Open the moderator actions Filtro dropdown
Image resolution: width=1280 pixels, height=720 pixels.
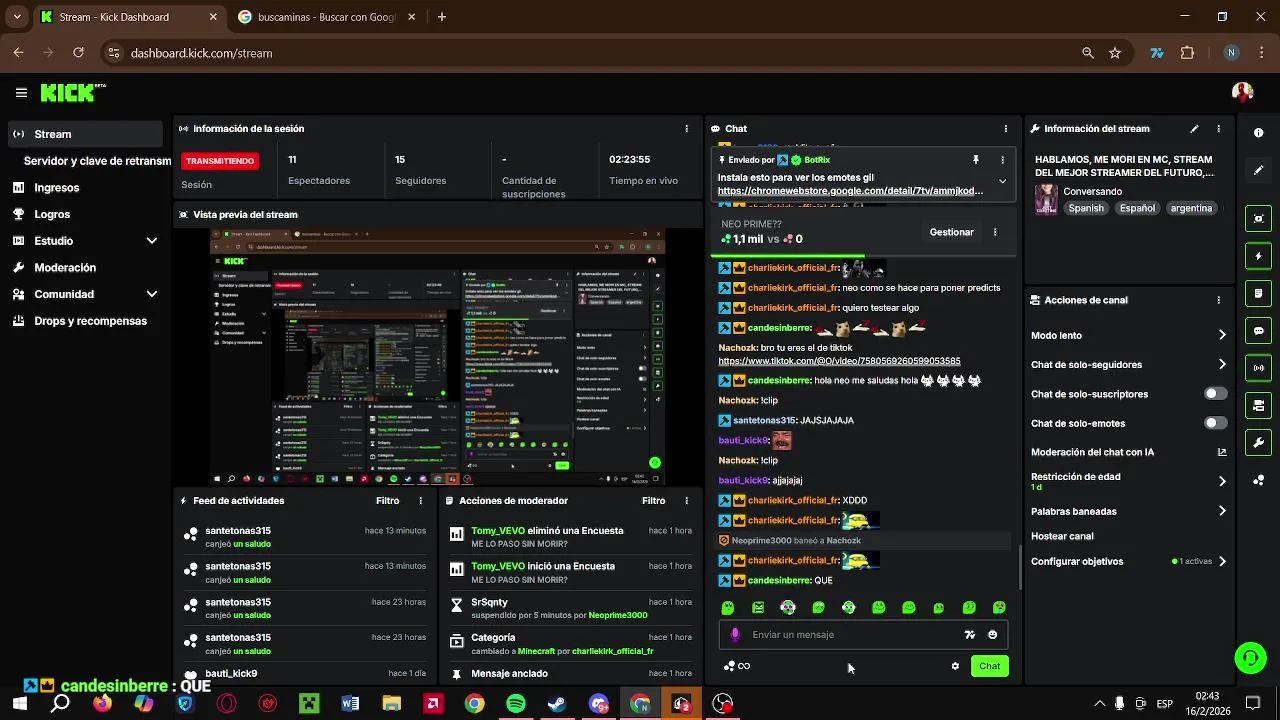tap(653, 501)
